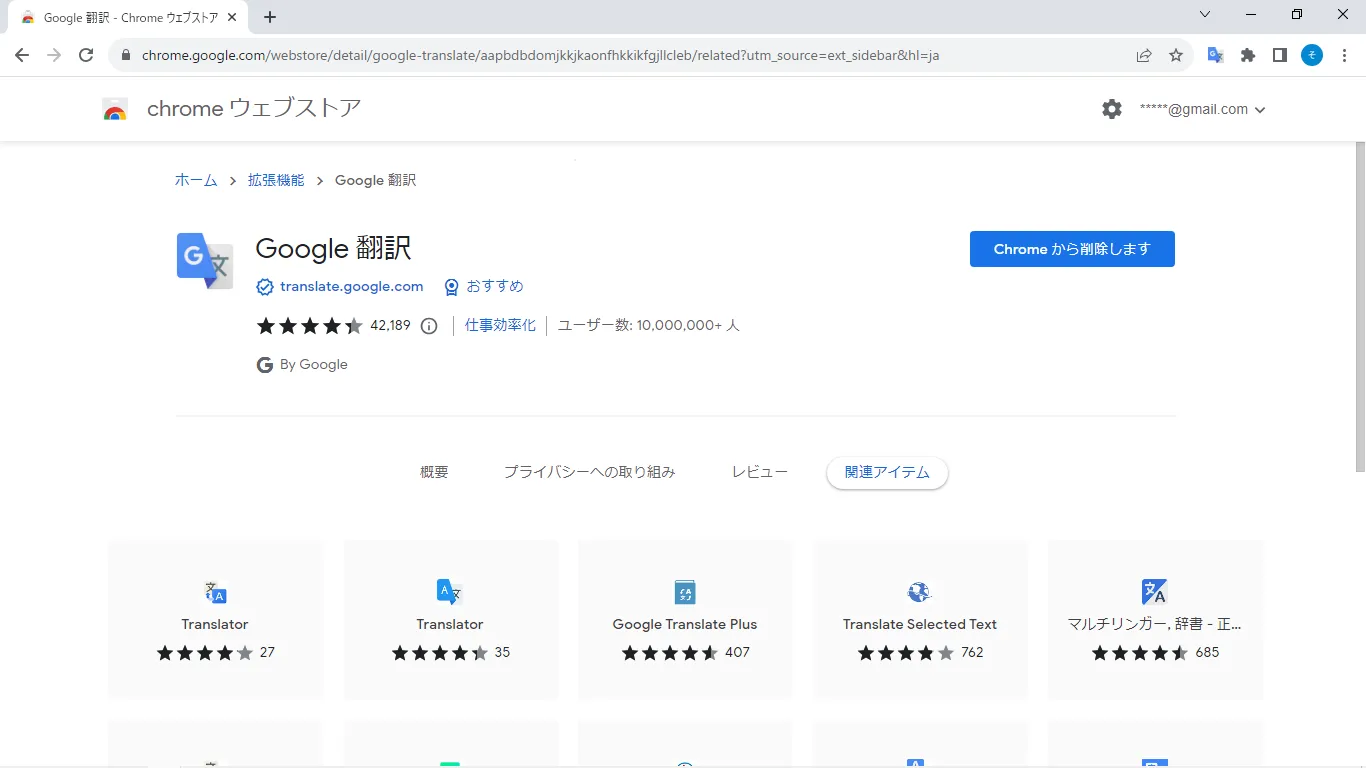Click the Google G logo by By Google
This screenshot has height=768, width=1366.
click(265, 365)
